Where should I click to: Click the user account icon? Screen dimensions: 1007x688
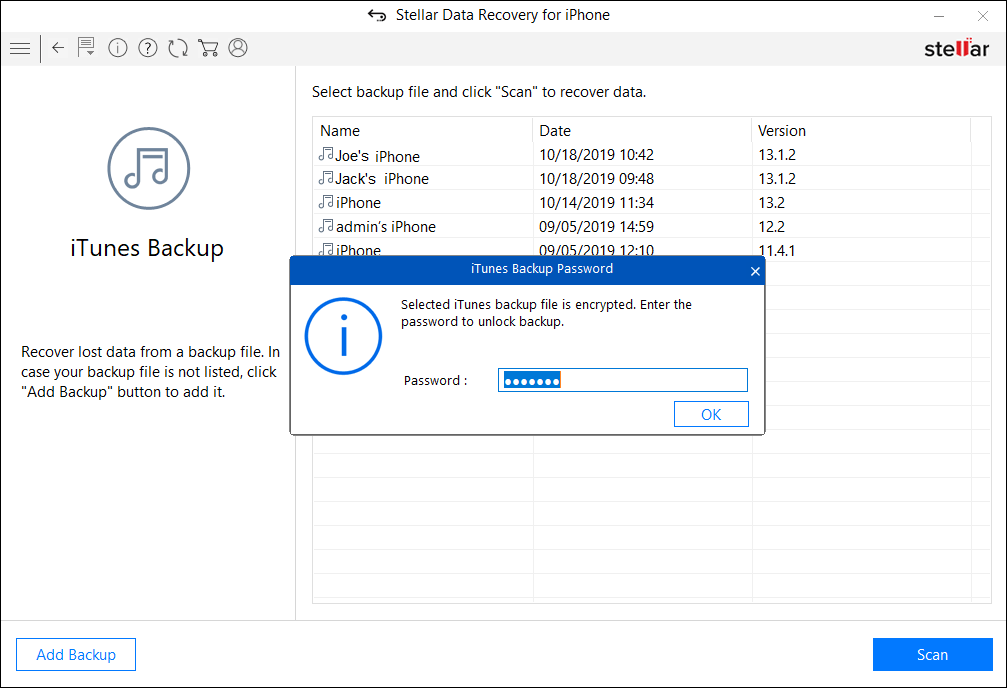tap(238, 48)
